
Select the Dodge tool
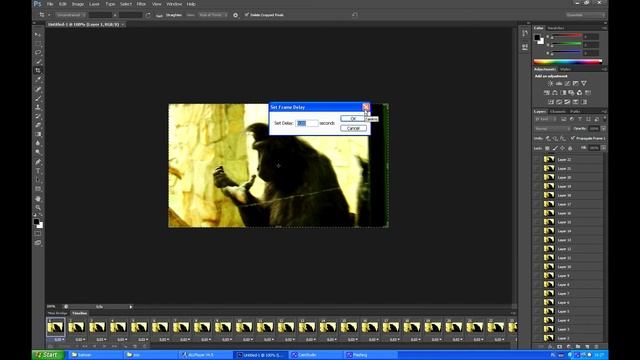pos(38,152)
